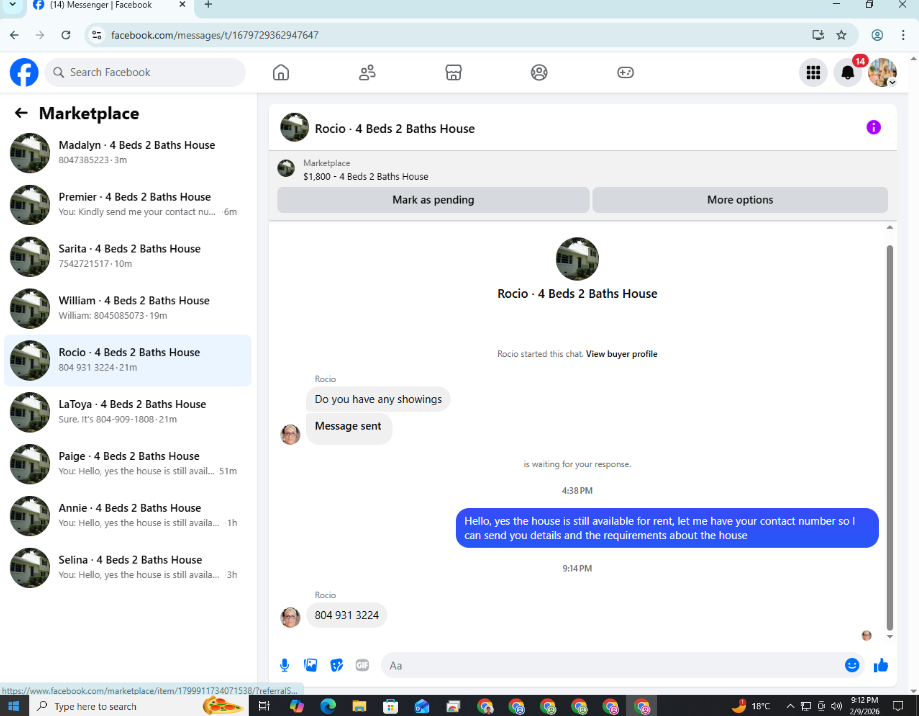Reload the page with the refresh icon
The height and width of the screenshot is (716, 919).
[66, 35]
